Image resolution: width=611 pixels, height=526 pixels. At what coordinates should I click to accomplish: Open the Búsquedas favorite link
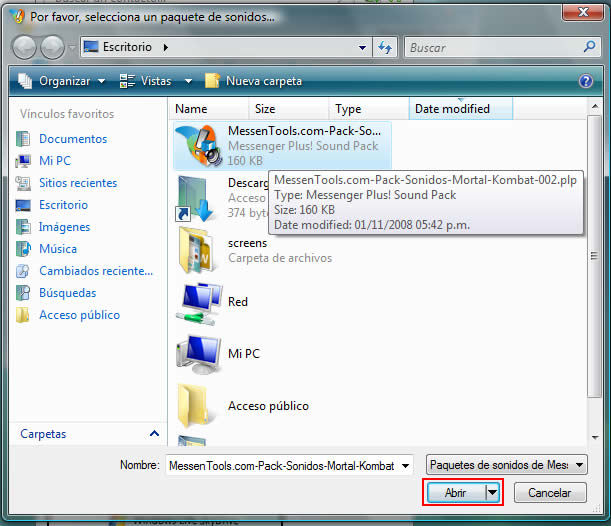point(67,293)
